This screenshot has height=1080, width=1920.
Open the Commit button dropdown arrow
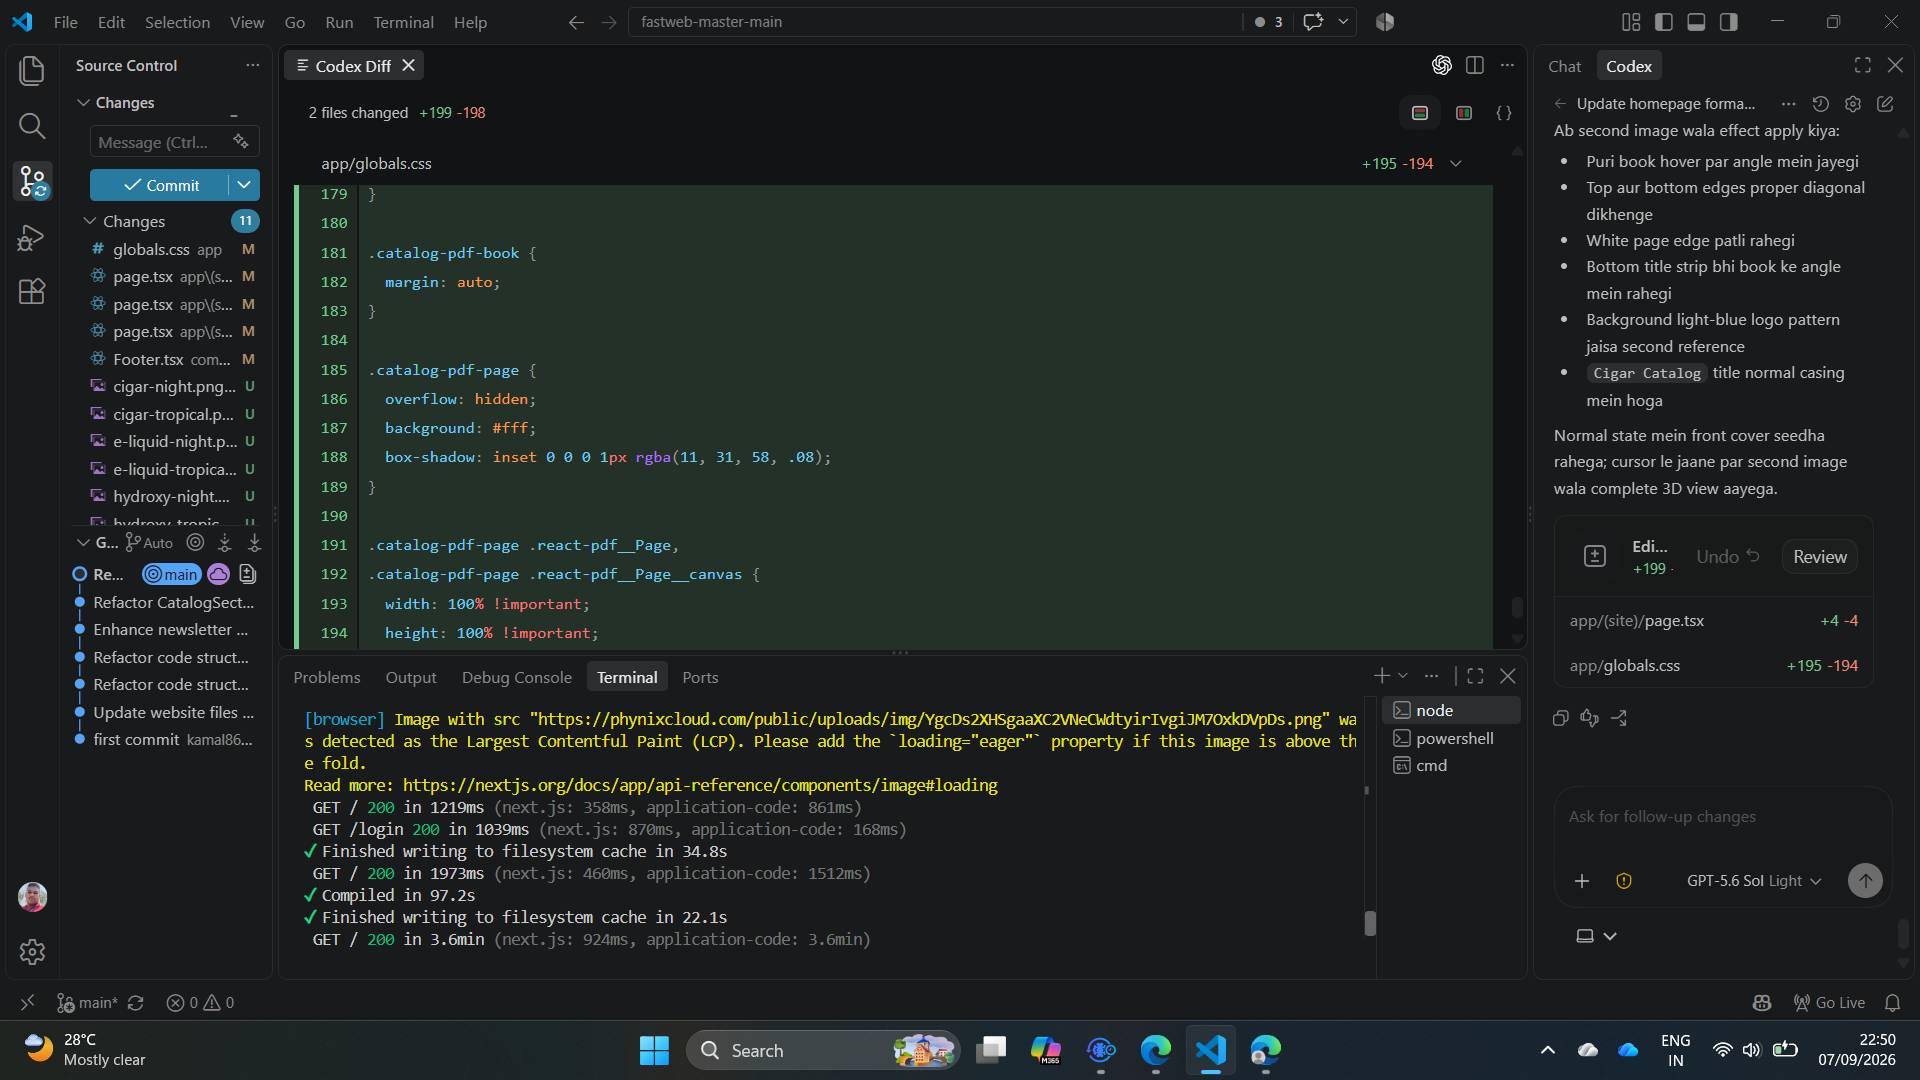(244, 185)
